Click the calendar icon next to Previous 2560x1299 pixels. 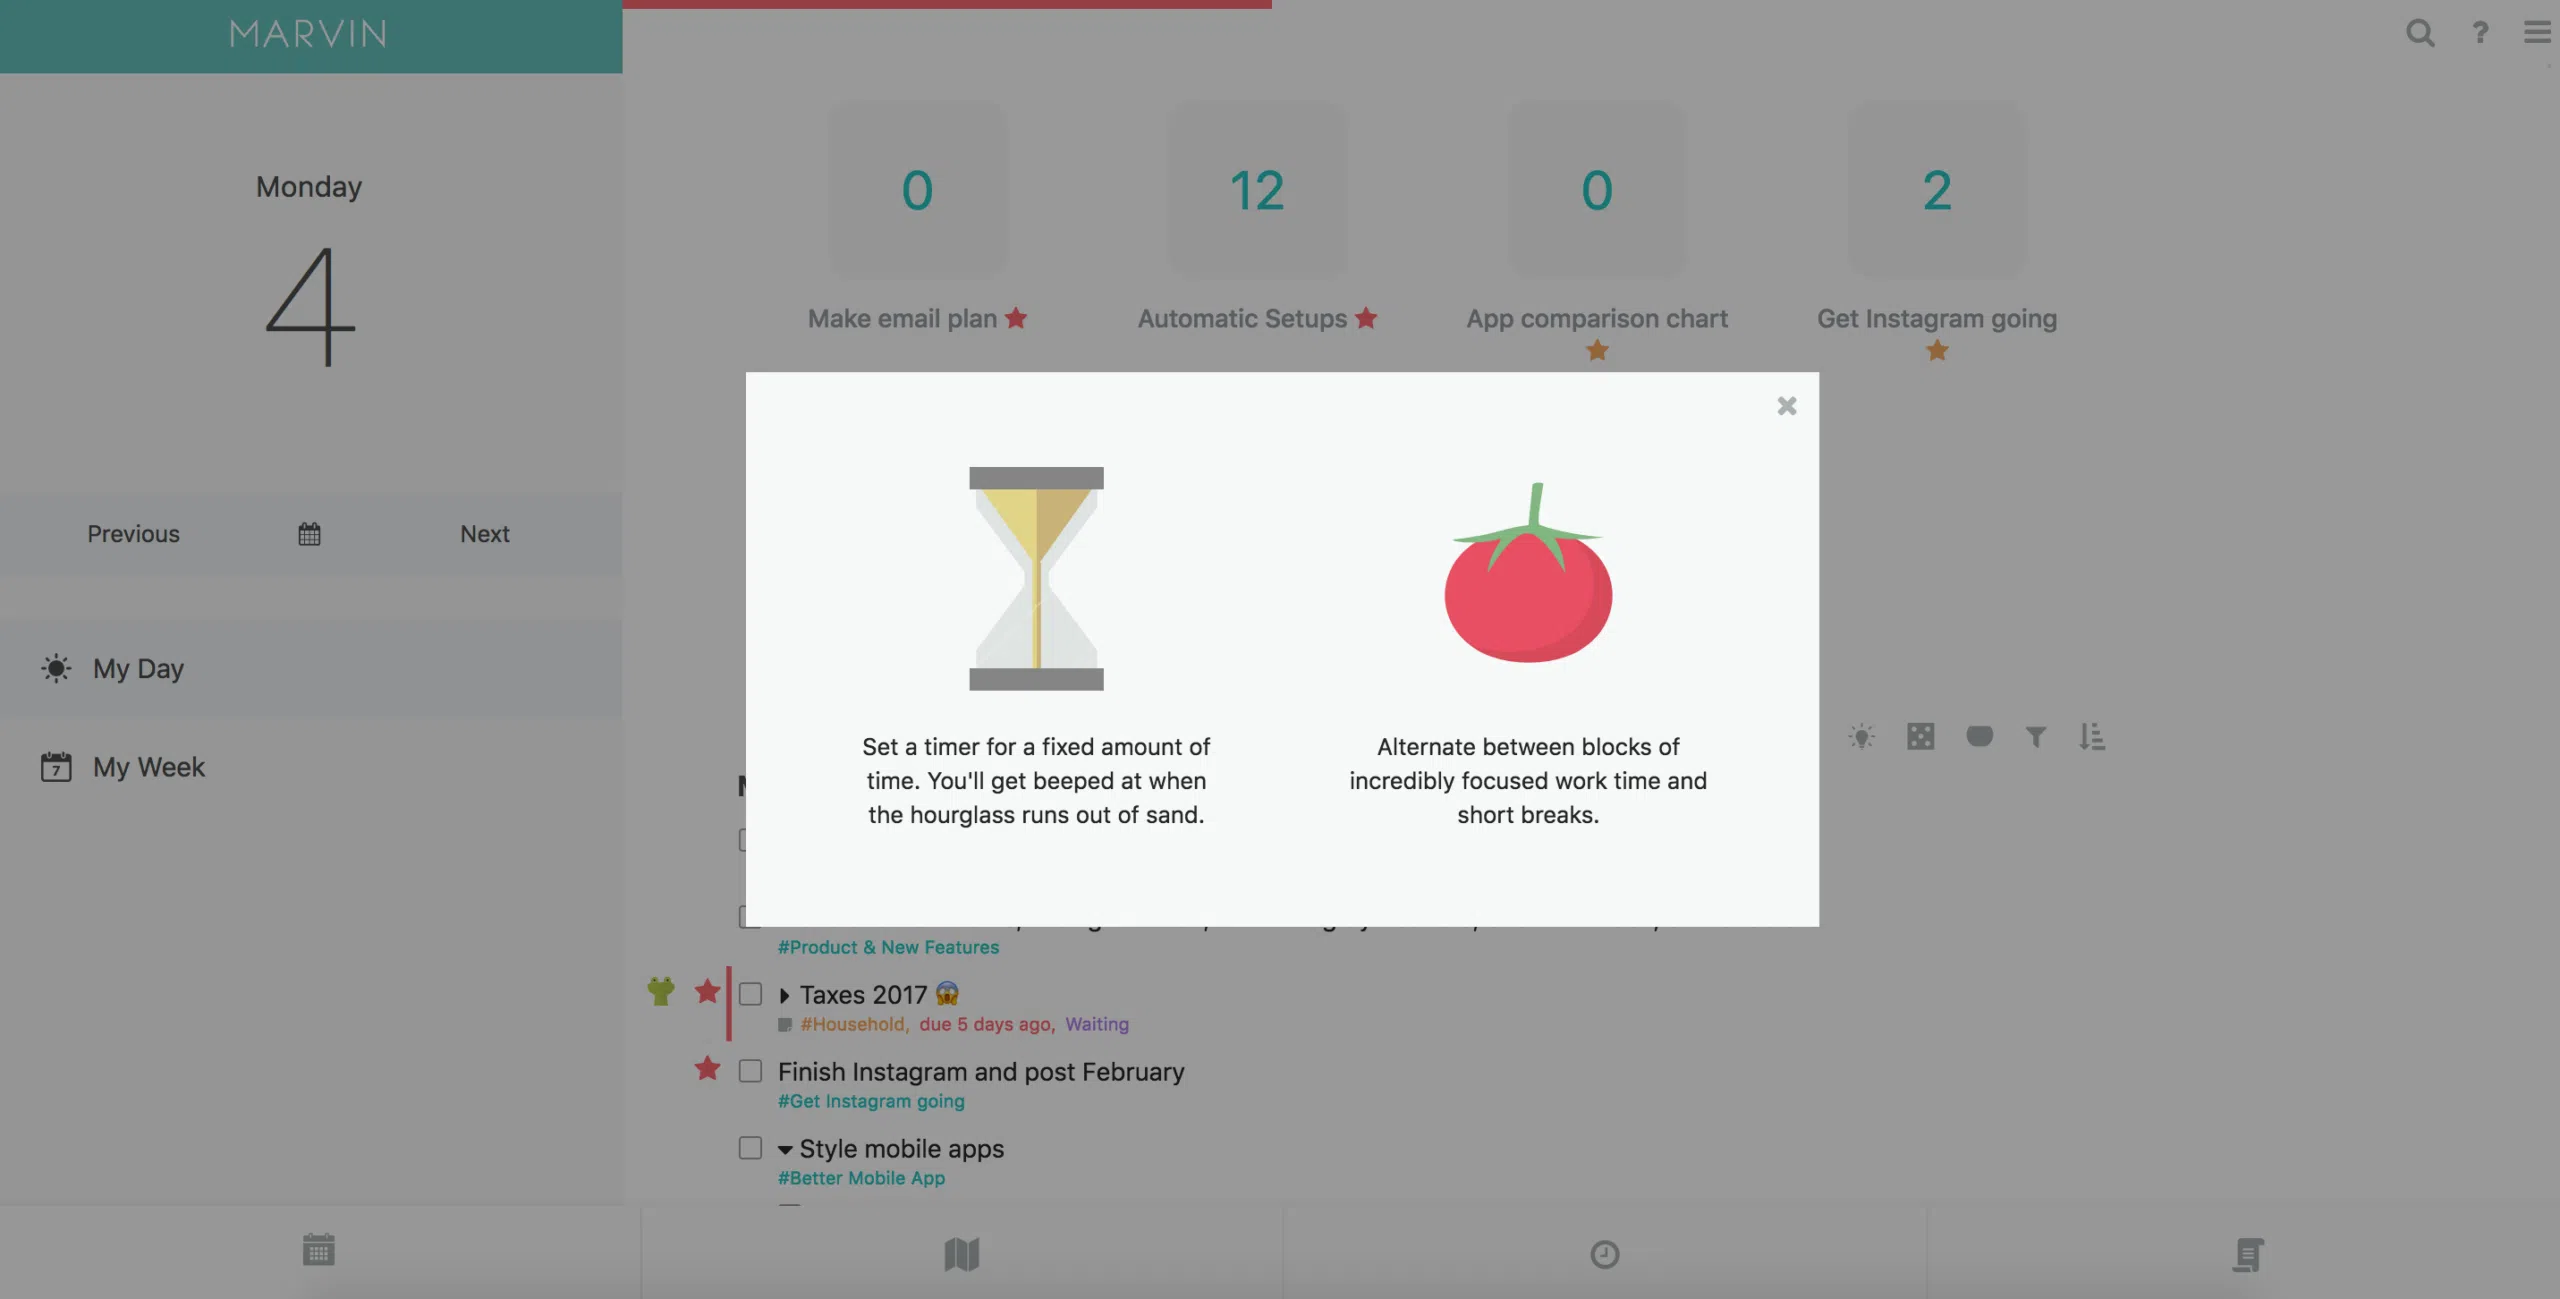[311, 534]
